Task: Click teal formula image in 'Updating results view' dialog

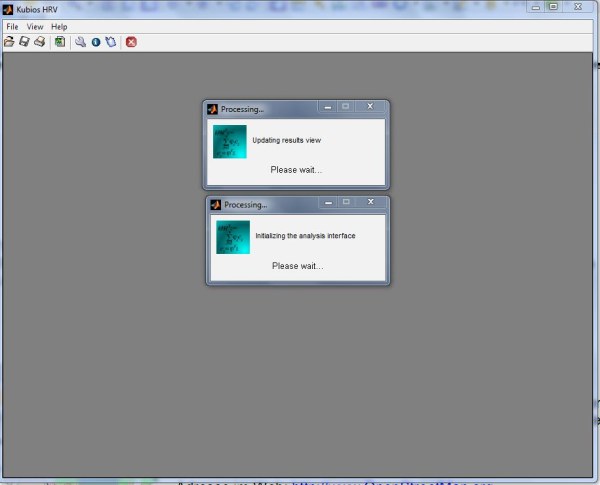Action: click(x=230, y=141)
